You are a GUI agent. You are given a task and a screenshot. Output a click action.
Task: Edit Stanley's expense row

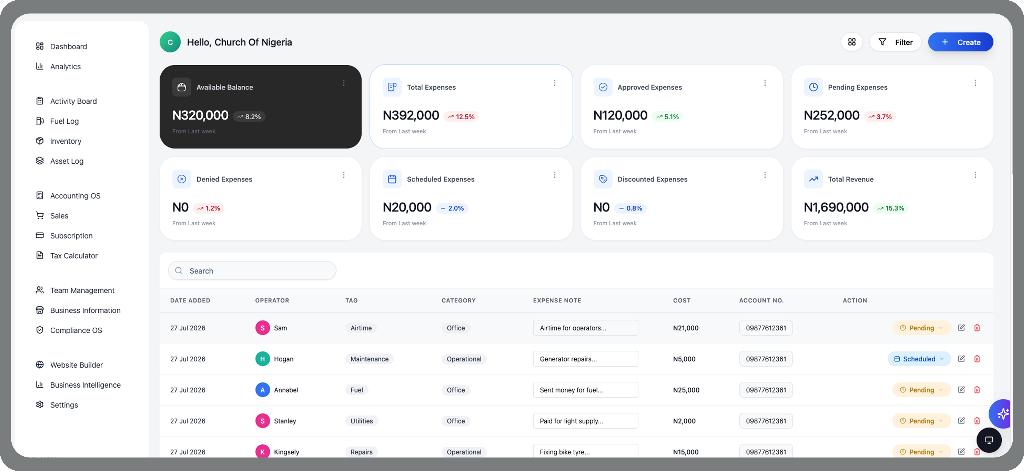point(961,421)
